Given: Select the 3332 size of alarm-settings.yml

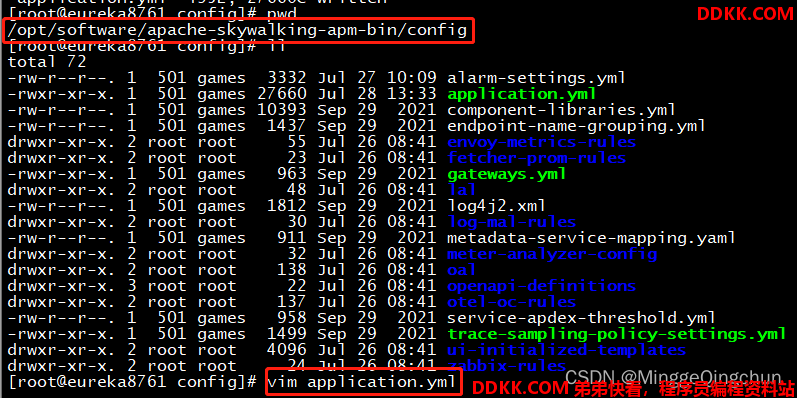Looking at the screenshot, I should click(x=287, y=78).
